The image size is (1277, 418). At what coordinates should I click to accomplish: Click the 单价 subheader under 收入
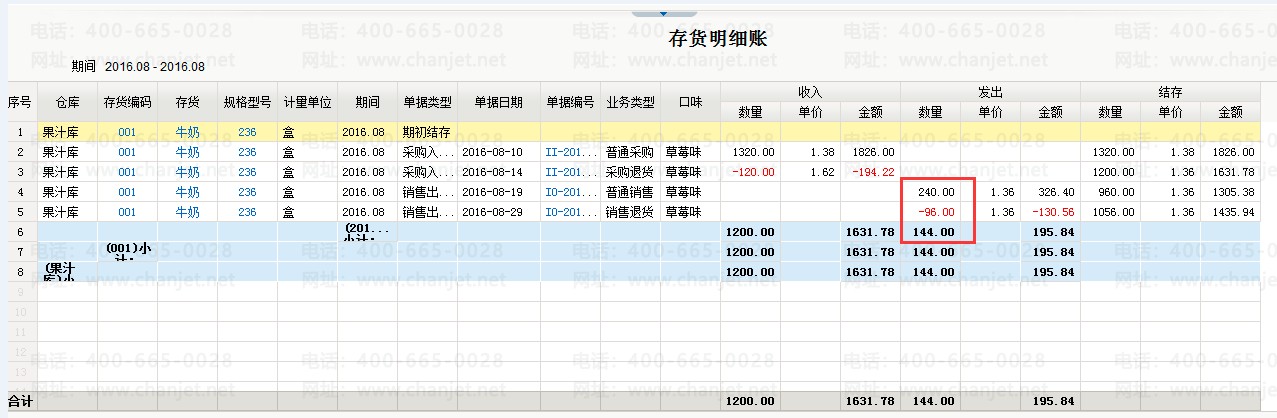click(x=810, y=112)
